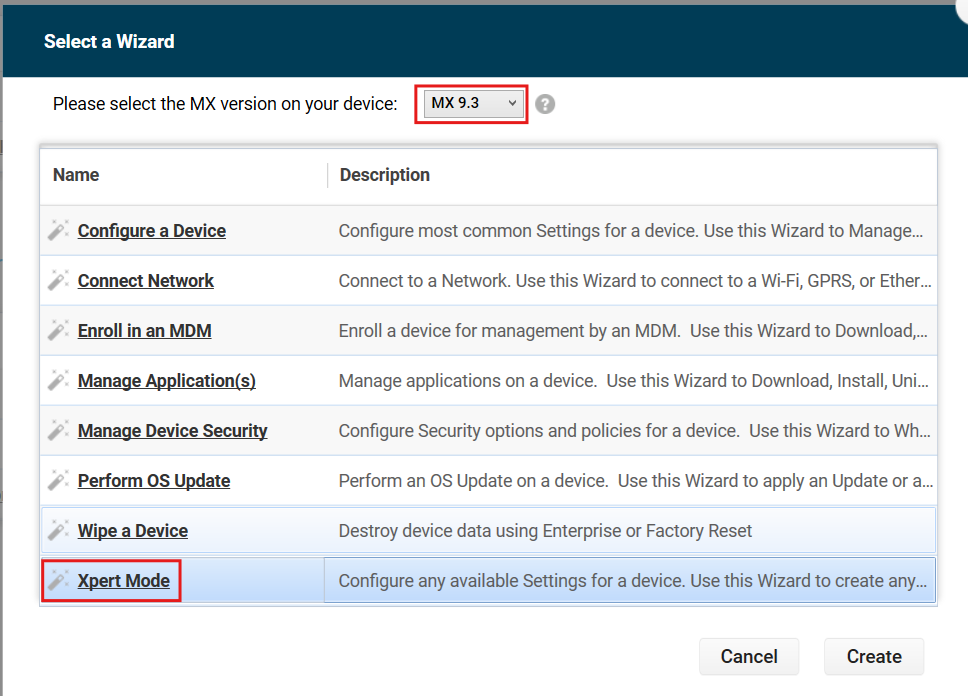Click the Cancel button
The width and height of the screenshot is (968, 696).
pyautogui.click(x=749, y=656)
